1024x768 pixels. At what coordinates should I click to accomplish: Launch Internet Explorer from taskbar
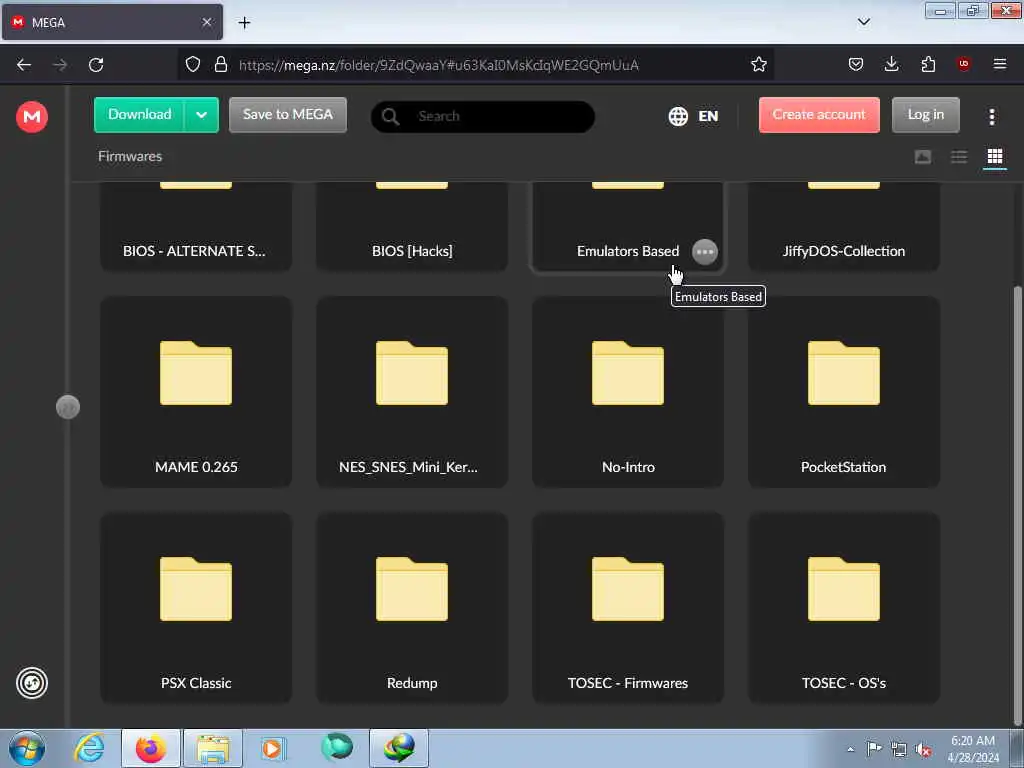(x=89, y=748)
